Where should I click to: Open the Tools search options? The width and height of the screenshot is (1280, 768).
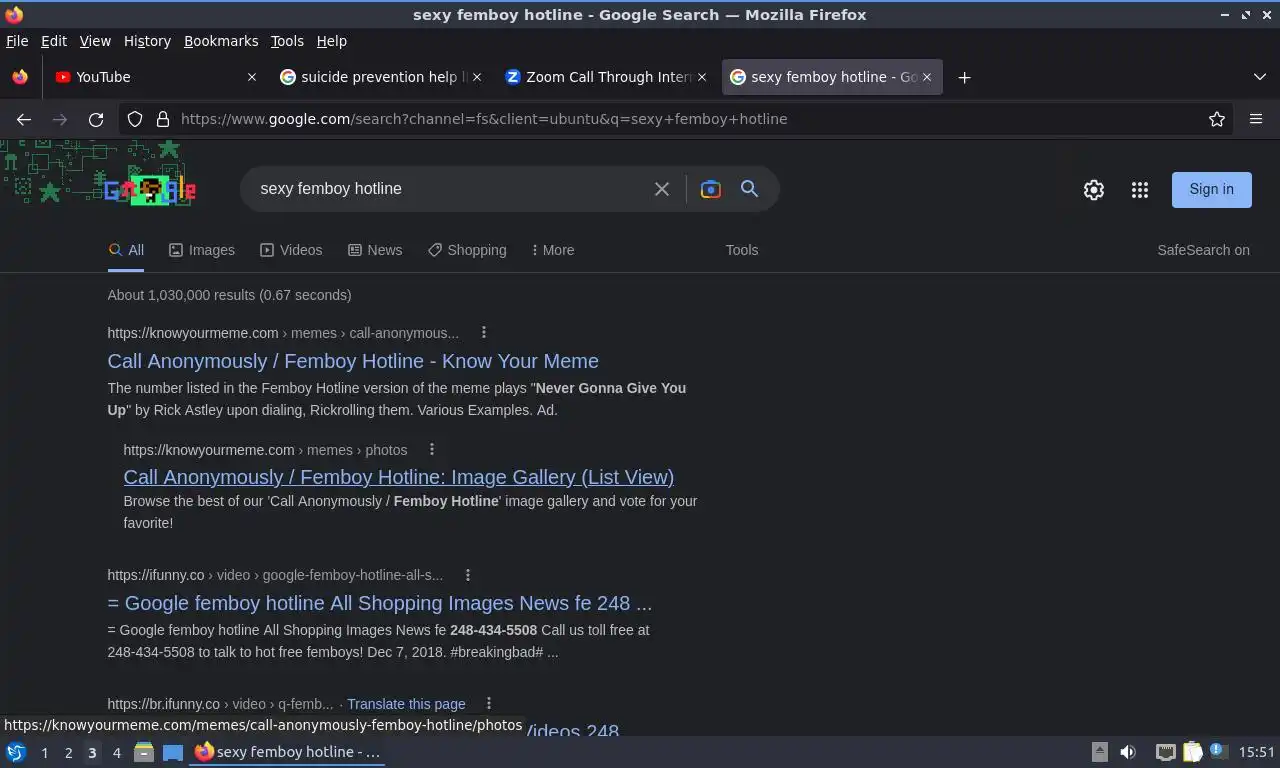pos(742,250)
